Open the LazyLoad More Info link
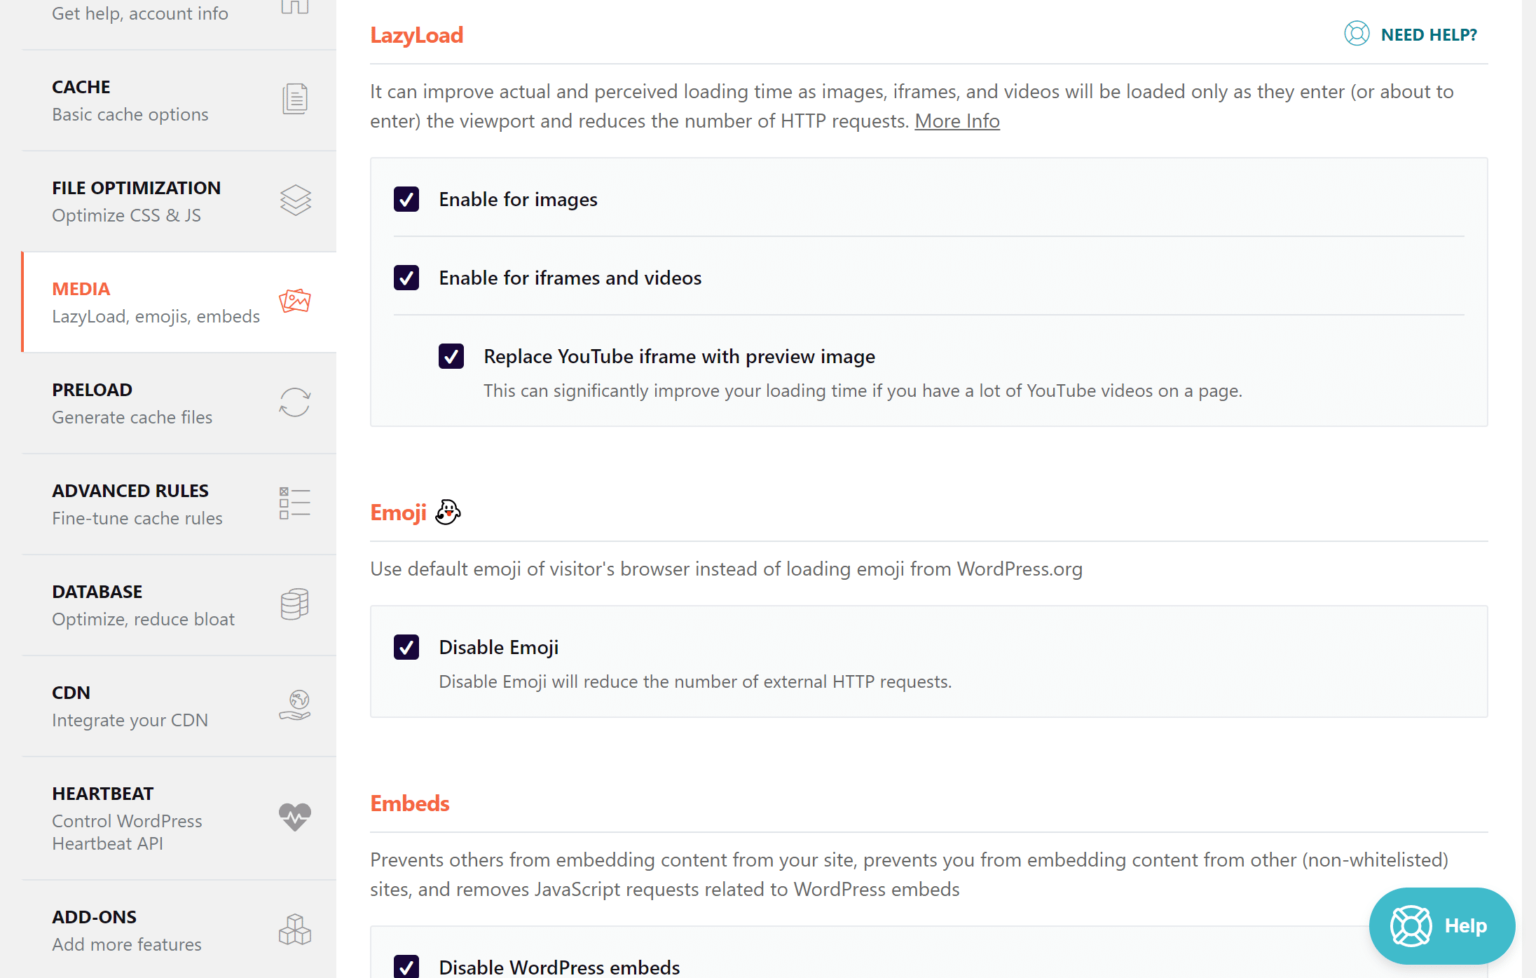1536x978 pixels. pyautogui.click(x=957, y=121)
